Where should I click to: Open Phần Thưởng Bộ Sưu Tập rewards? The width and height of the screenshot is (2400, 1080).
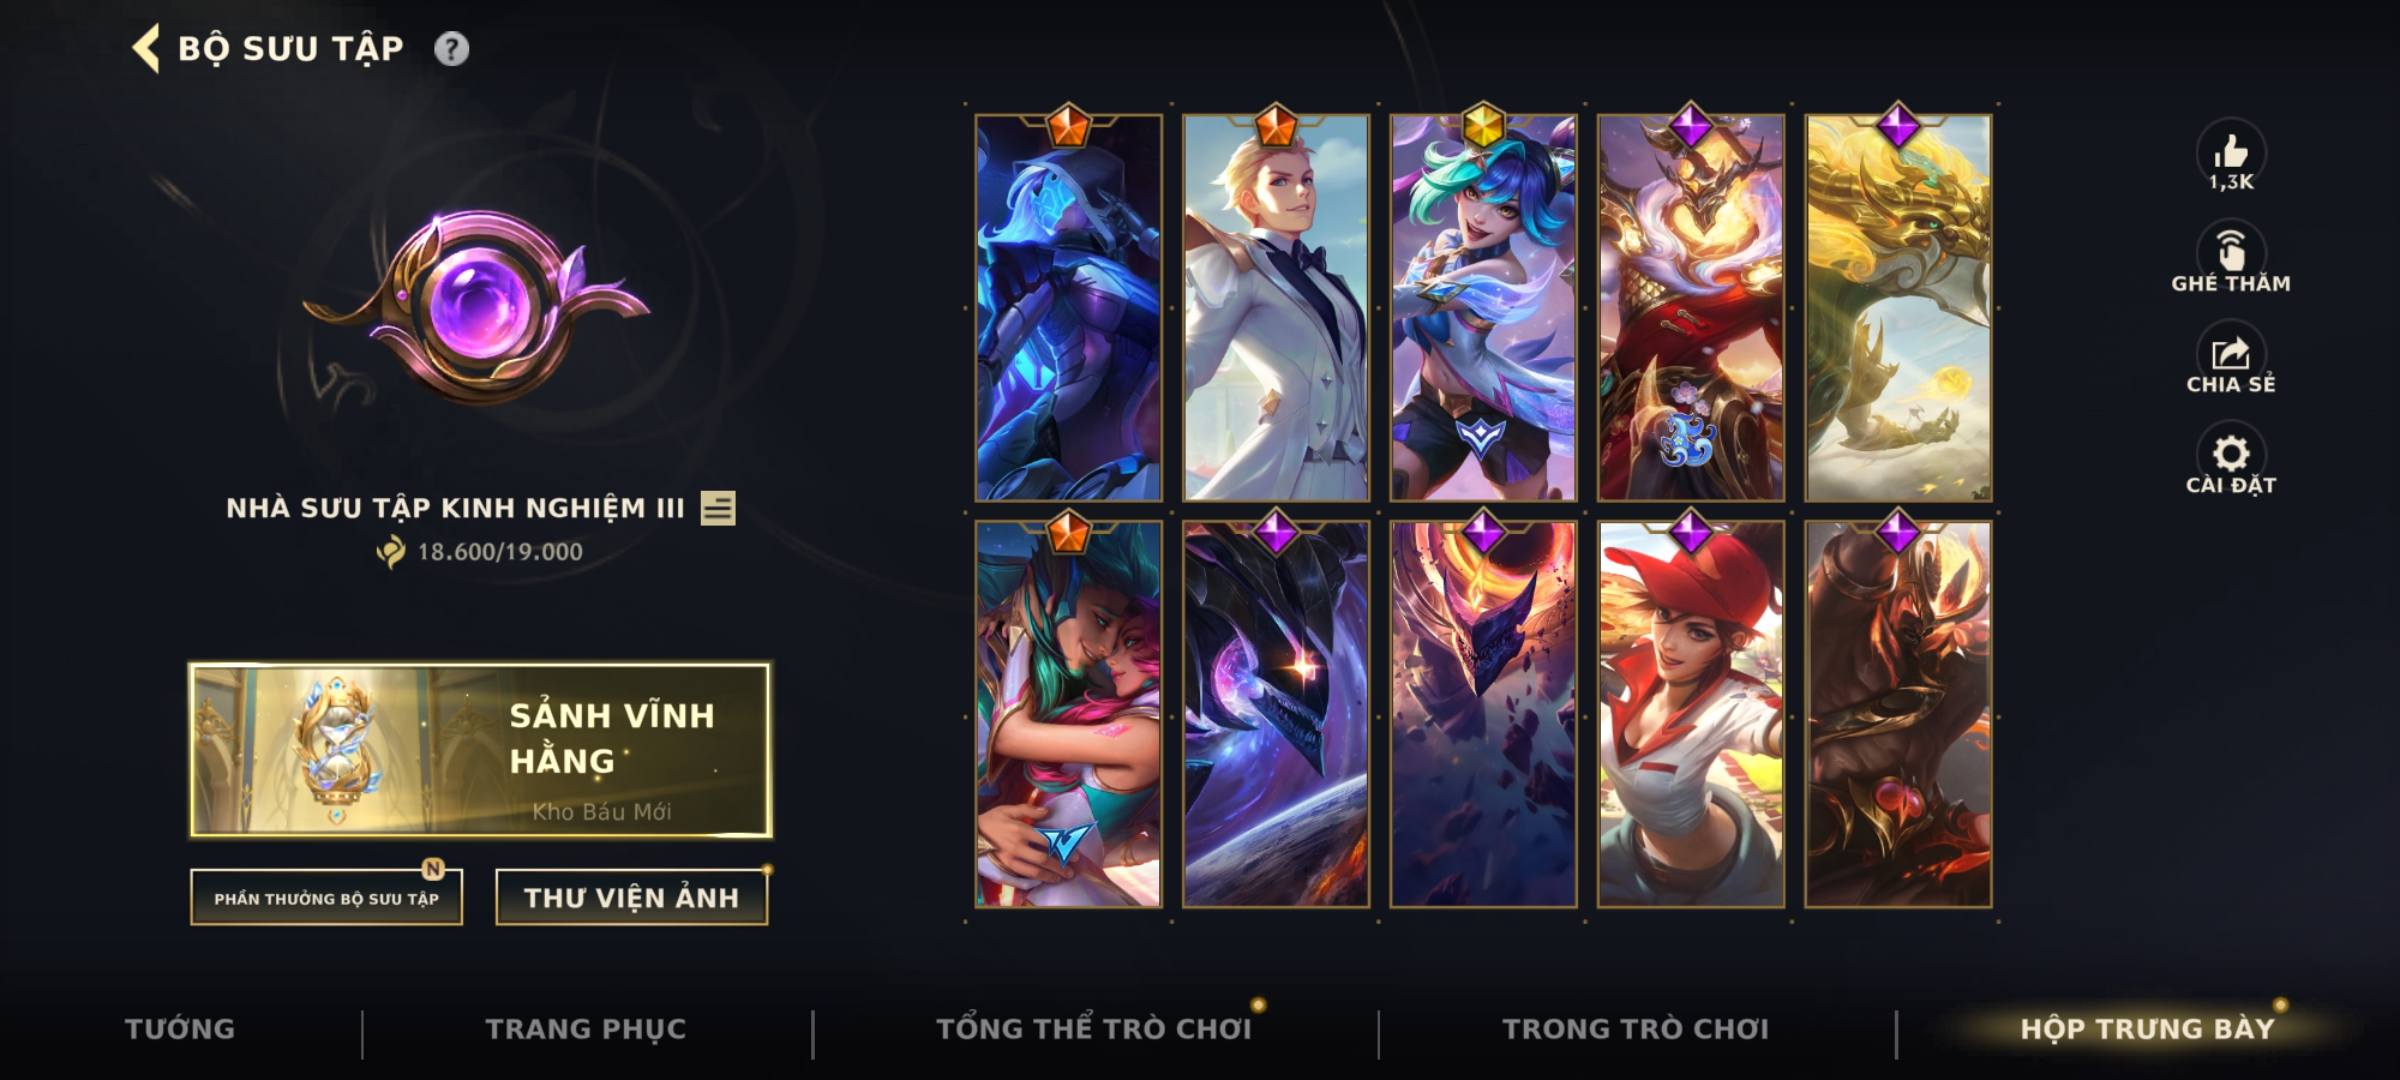[x=326, y=898]
